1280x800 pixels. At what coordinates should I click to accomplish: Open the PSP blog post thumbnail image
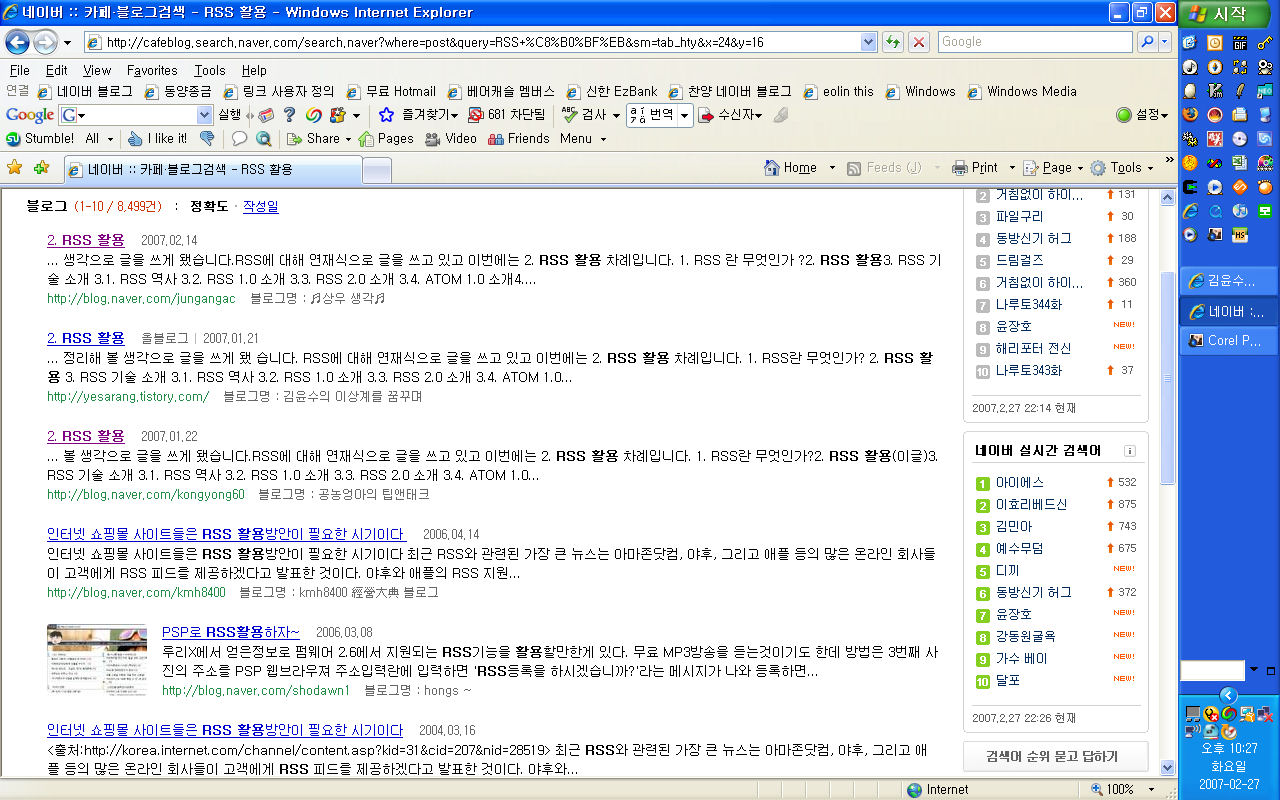pos(97,659)
